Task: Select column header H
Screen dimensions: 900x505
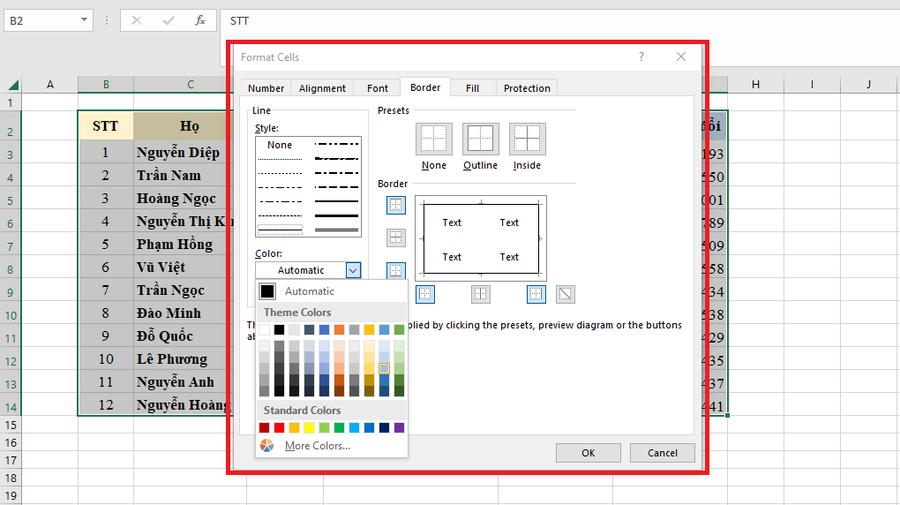Action: tap(756, 84)
